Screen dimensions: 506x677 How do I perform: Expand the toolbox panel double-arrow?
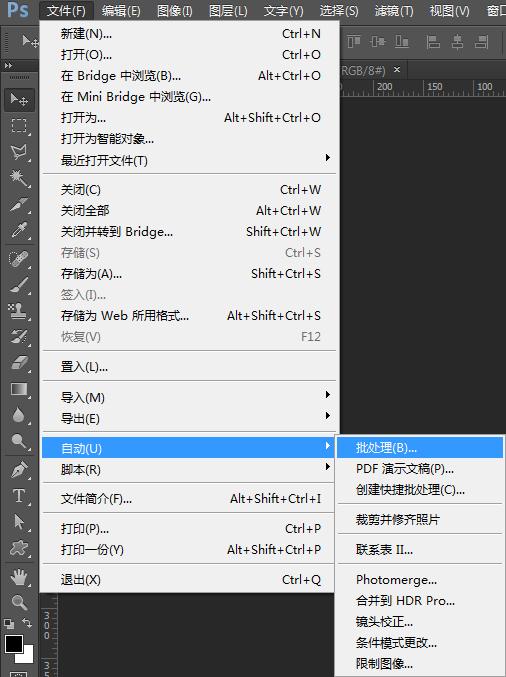click(x=8, y=66)
